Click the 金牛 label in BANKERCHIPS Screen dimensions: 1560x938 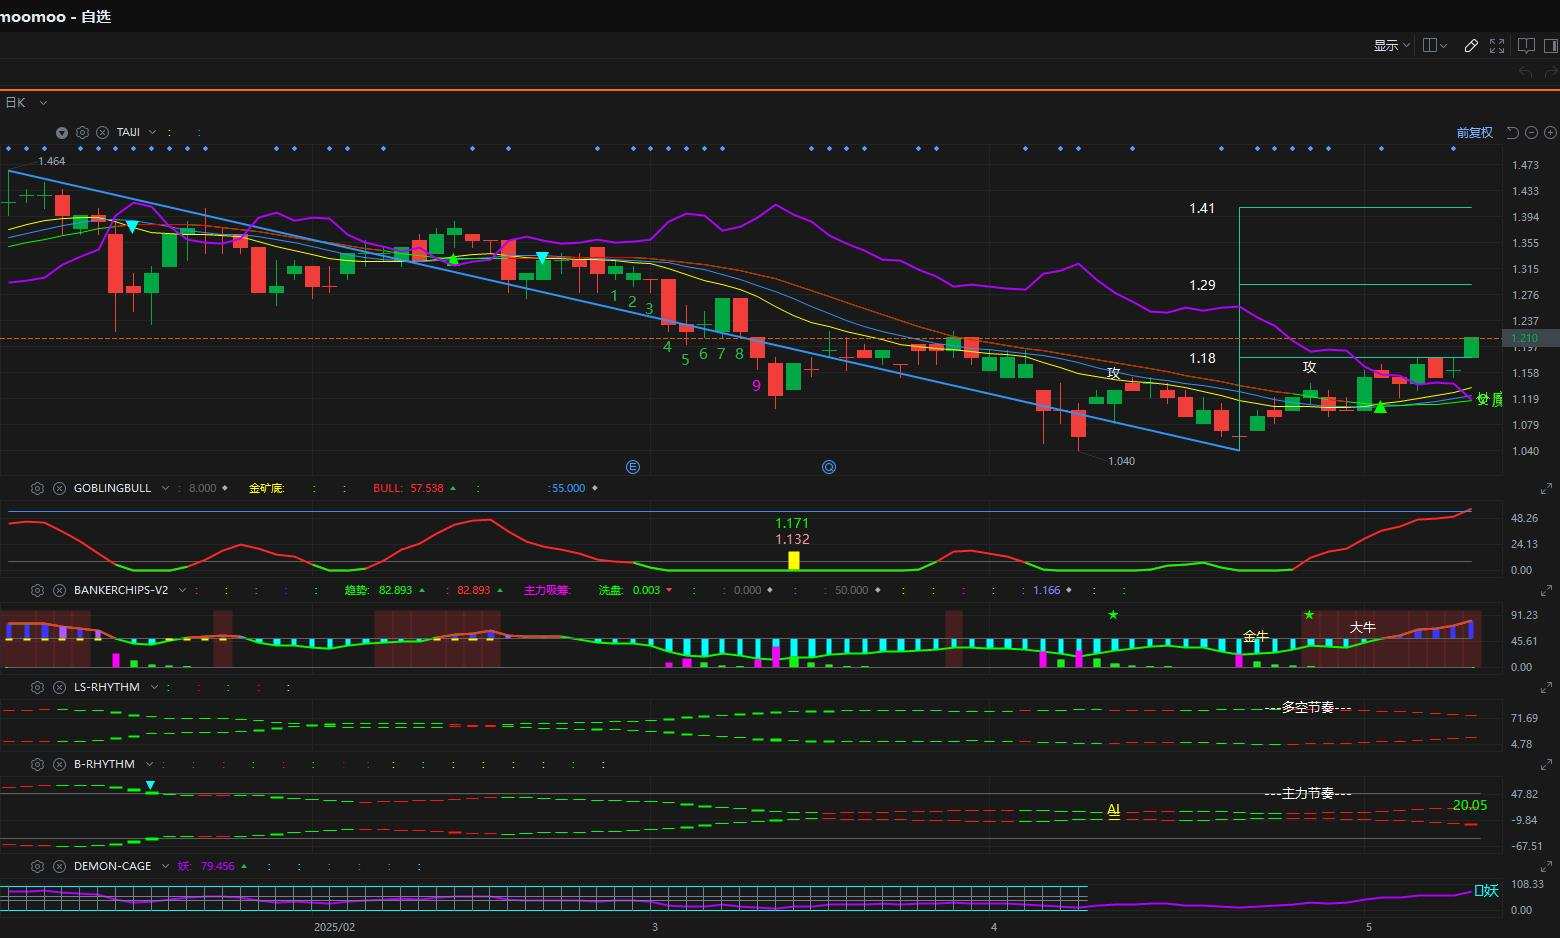tap(1255, 636)
